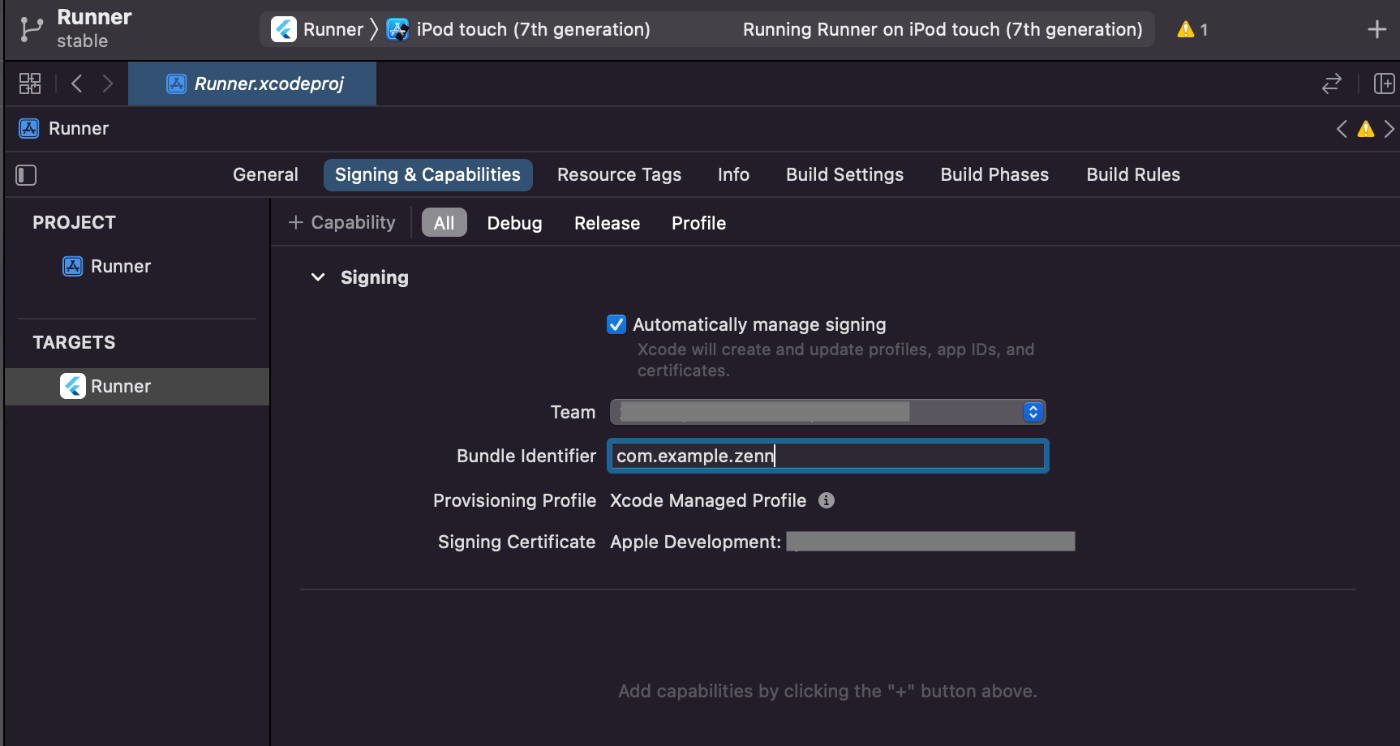Viewport: 1400px width, 746px height.
Task: Open the iPod touch device selector
Action: pos(519,30)
